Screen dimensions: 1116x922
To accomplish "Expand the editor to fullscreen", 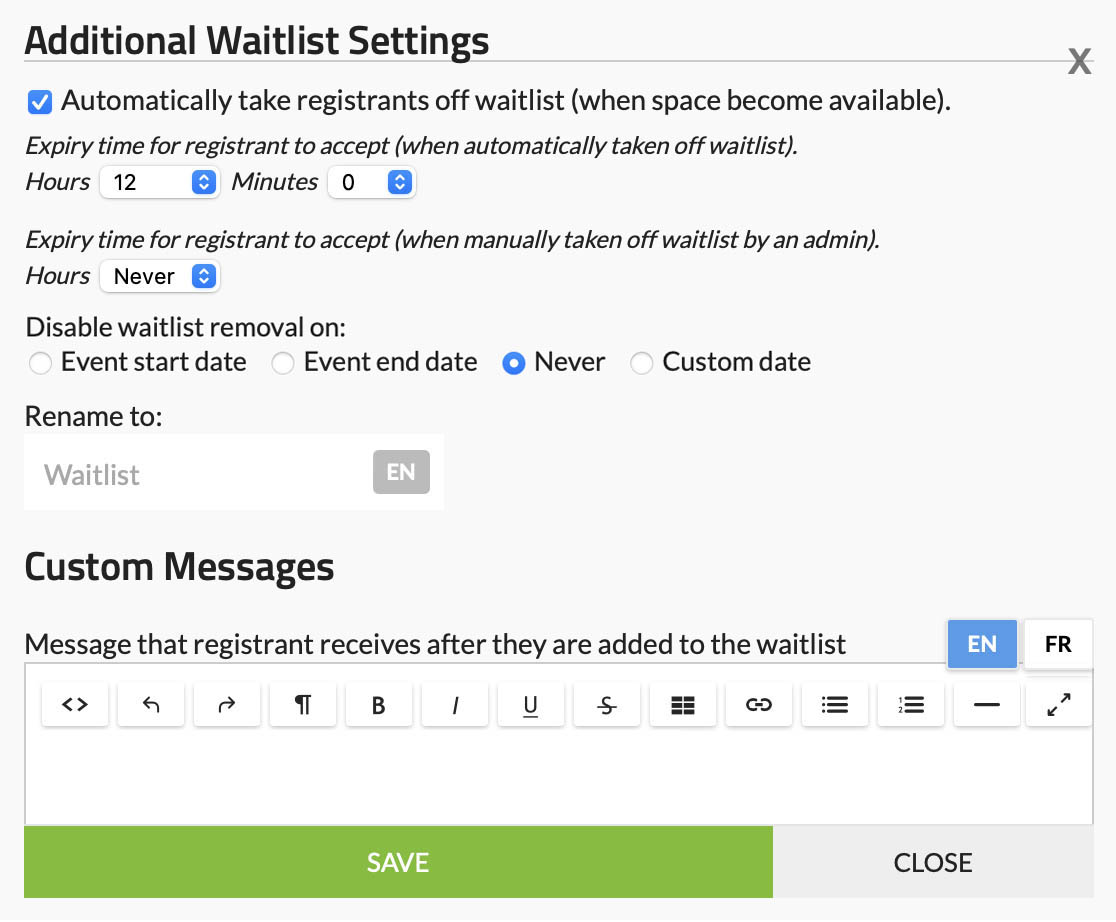I will 1059,705.
